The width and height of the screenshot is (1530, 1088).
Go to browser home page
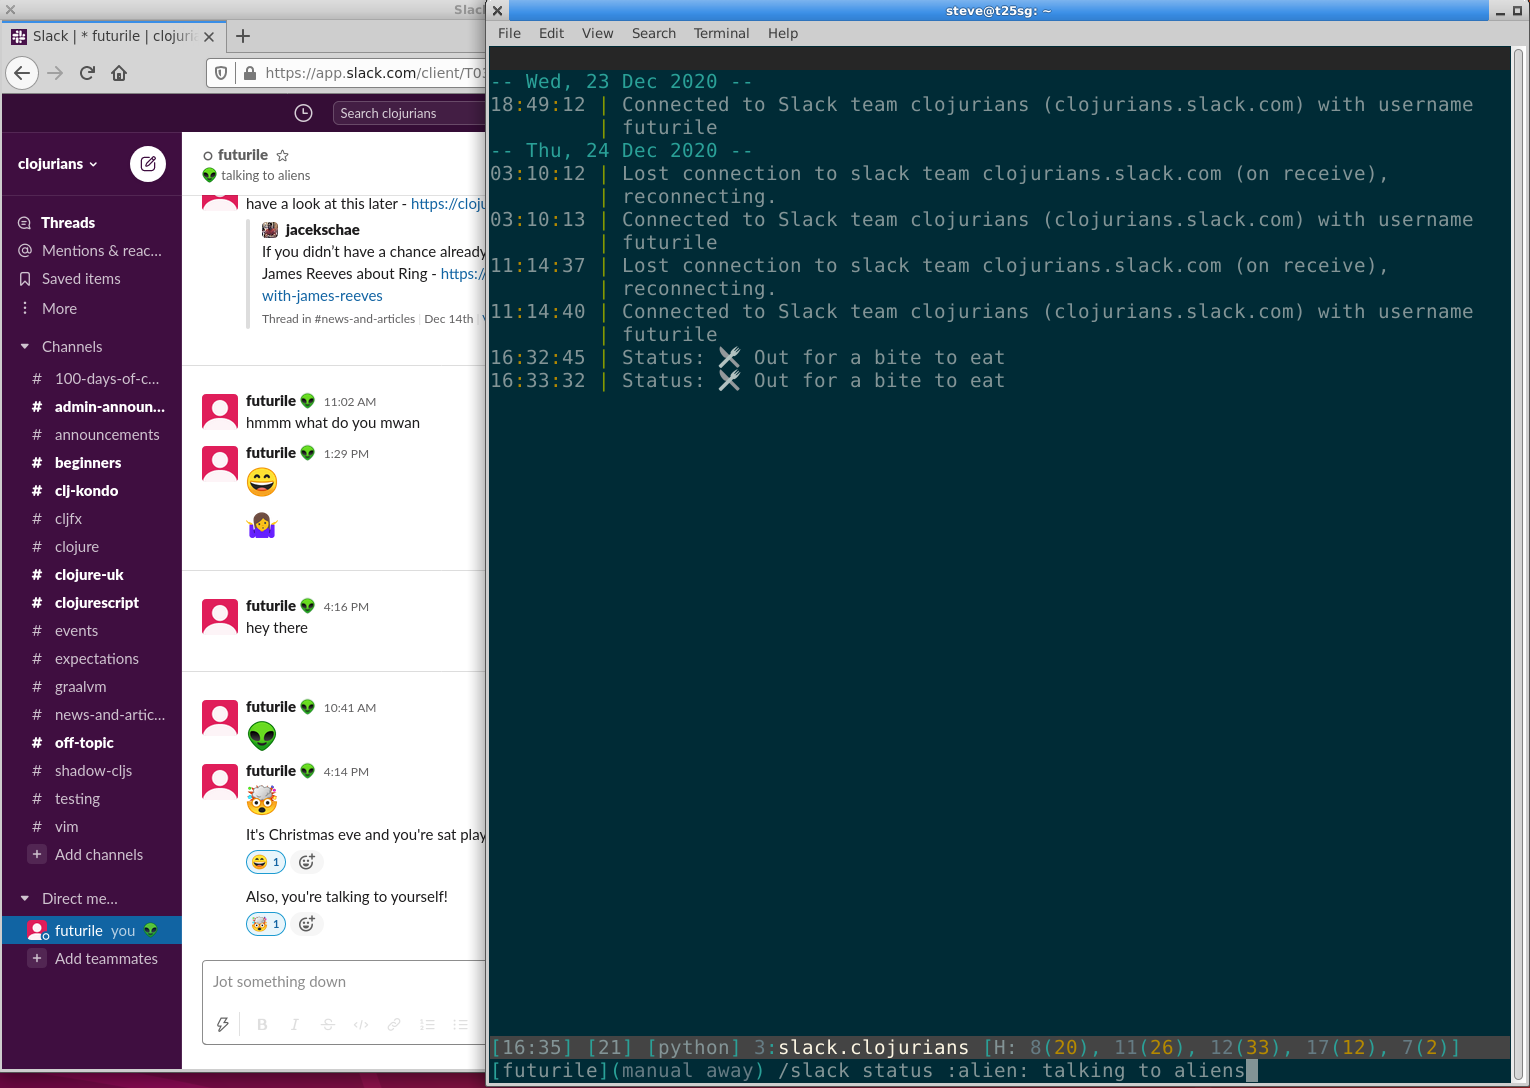119,73
